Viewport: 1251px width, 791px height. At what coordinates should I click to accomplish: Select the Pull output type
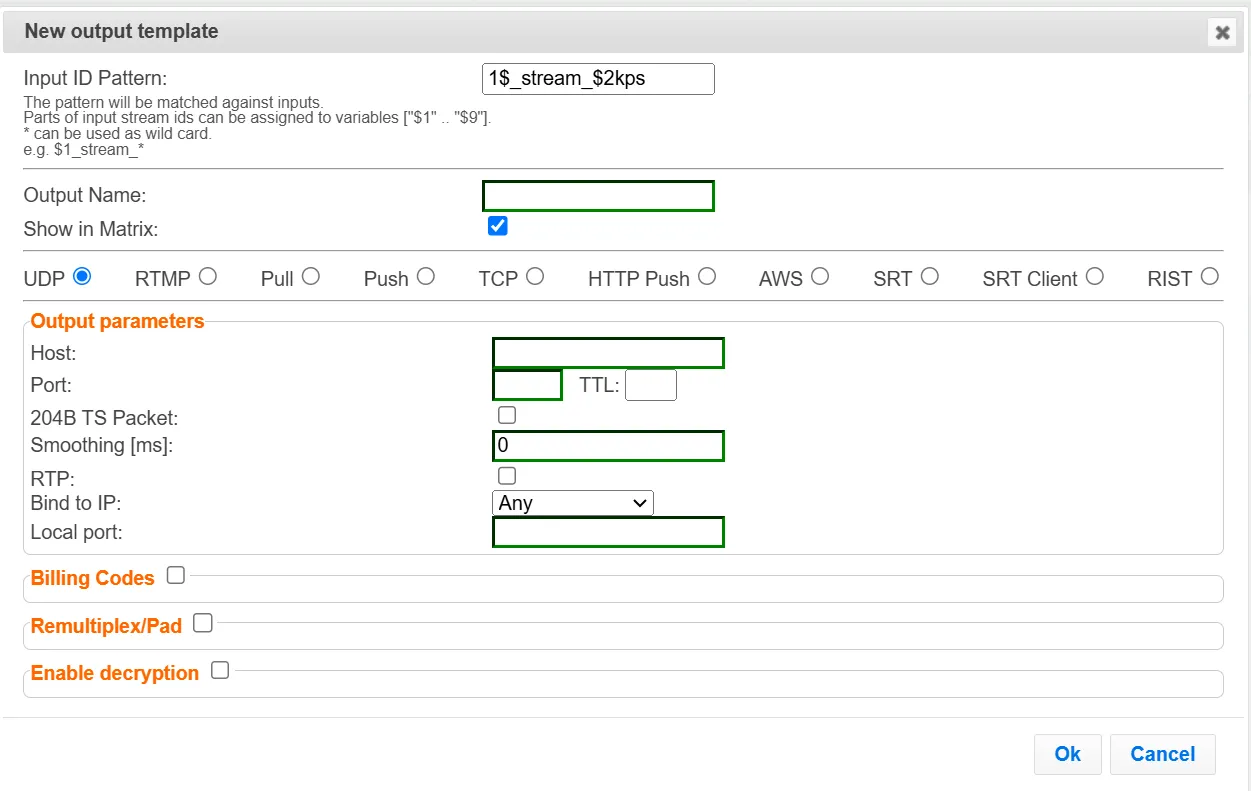pyautogui.click(x=311, y=276)
